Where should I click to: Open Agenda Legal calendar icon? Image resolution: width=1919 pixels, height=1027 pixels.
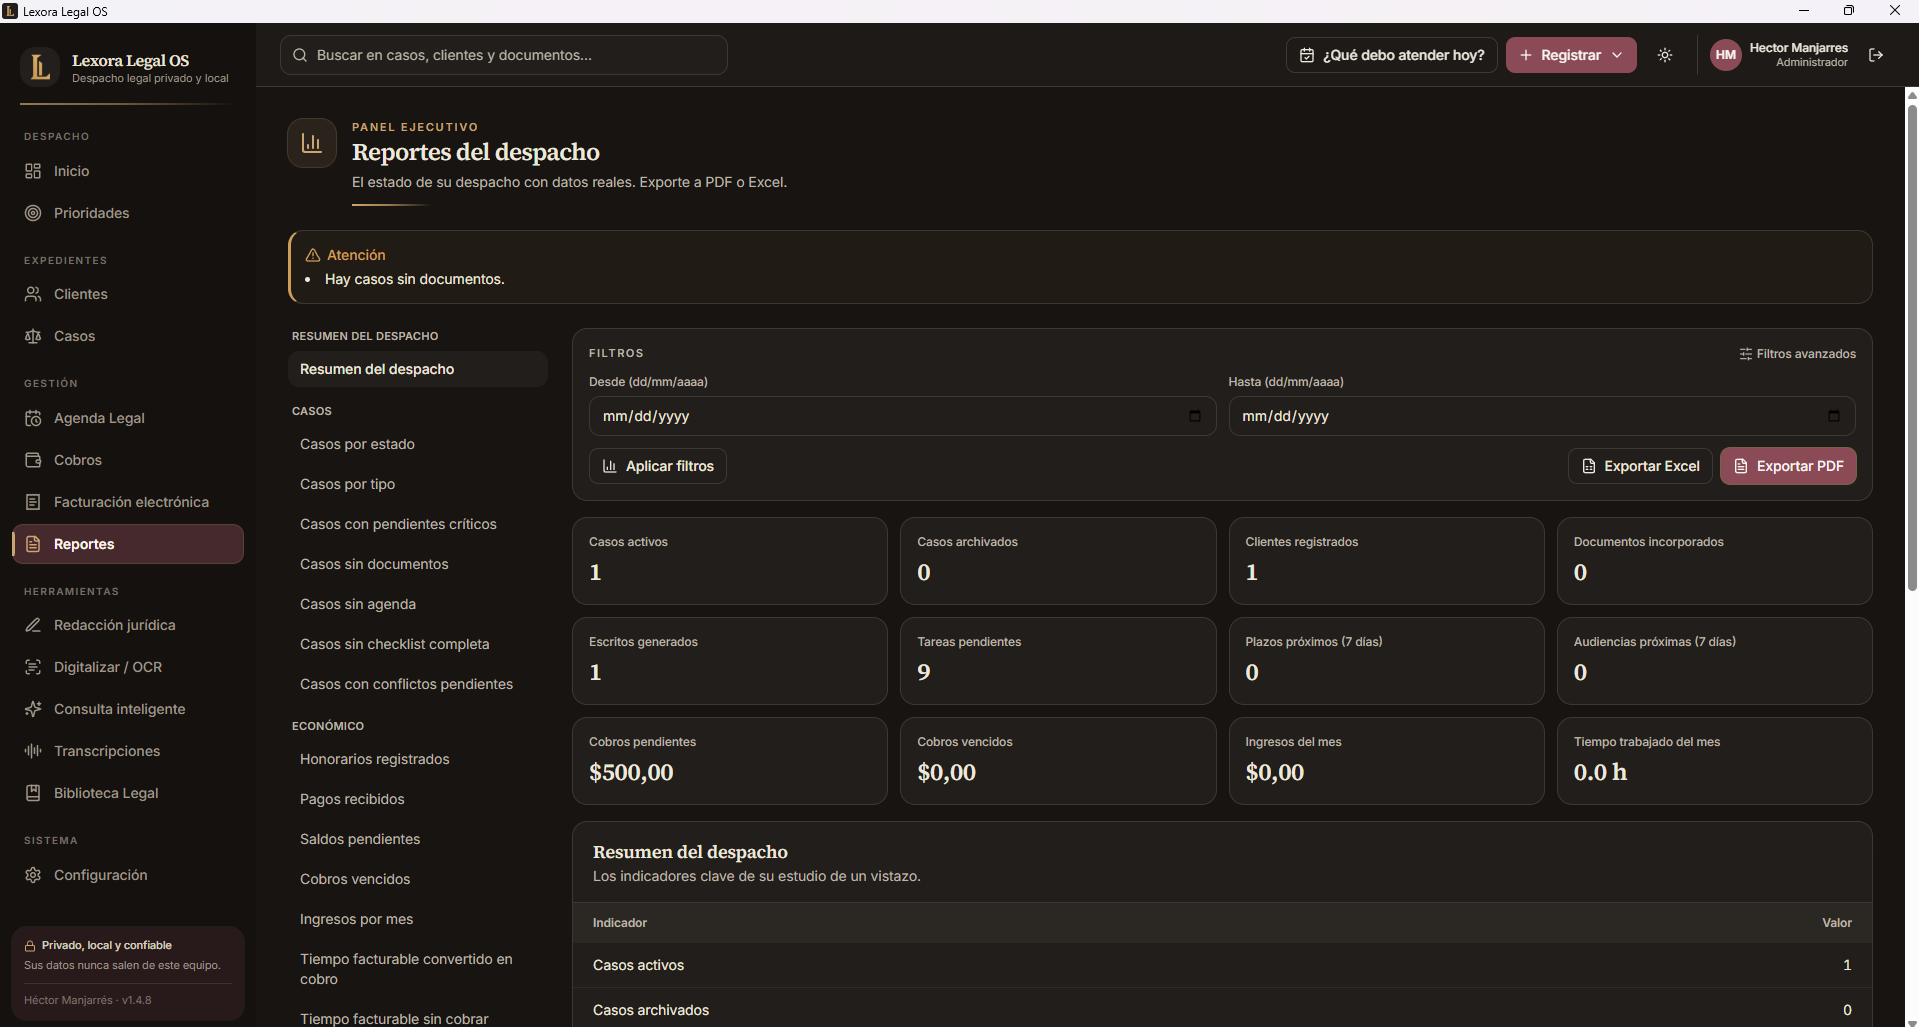33,418
